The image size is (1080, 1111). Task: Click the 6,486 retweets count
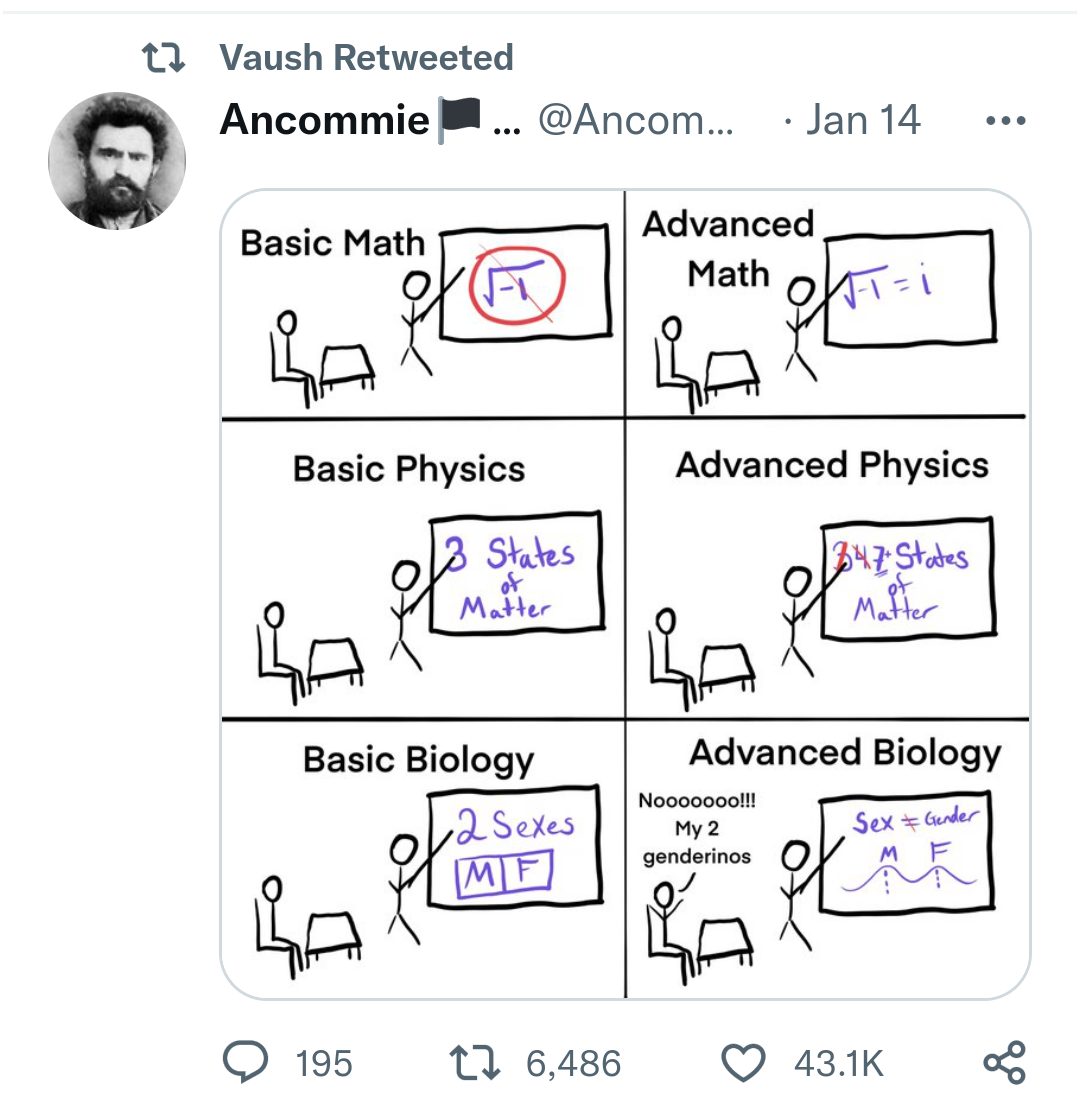[x=573, y=1063]
